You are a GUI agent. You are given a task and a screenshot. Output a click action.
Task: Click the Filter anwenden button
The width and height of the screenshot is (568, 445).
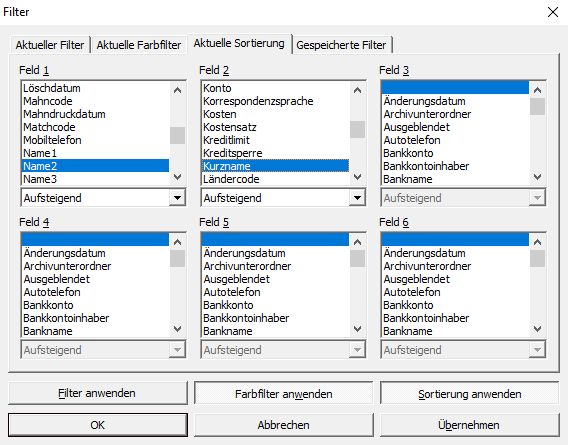point(98,393)
